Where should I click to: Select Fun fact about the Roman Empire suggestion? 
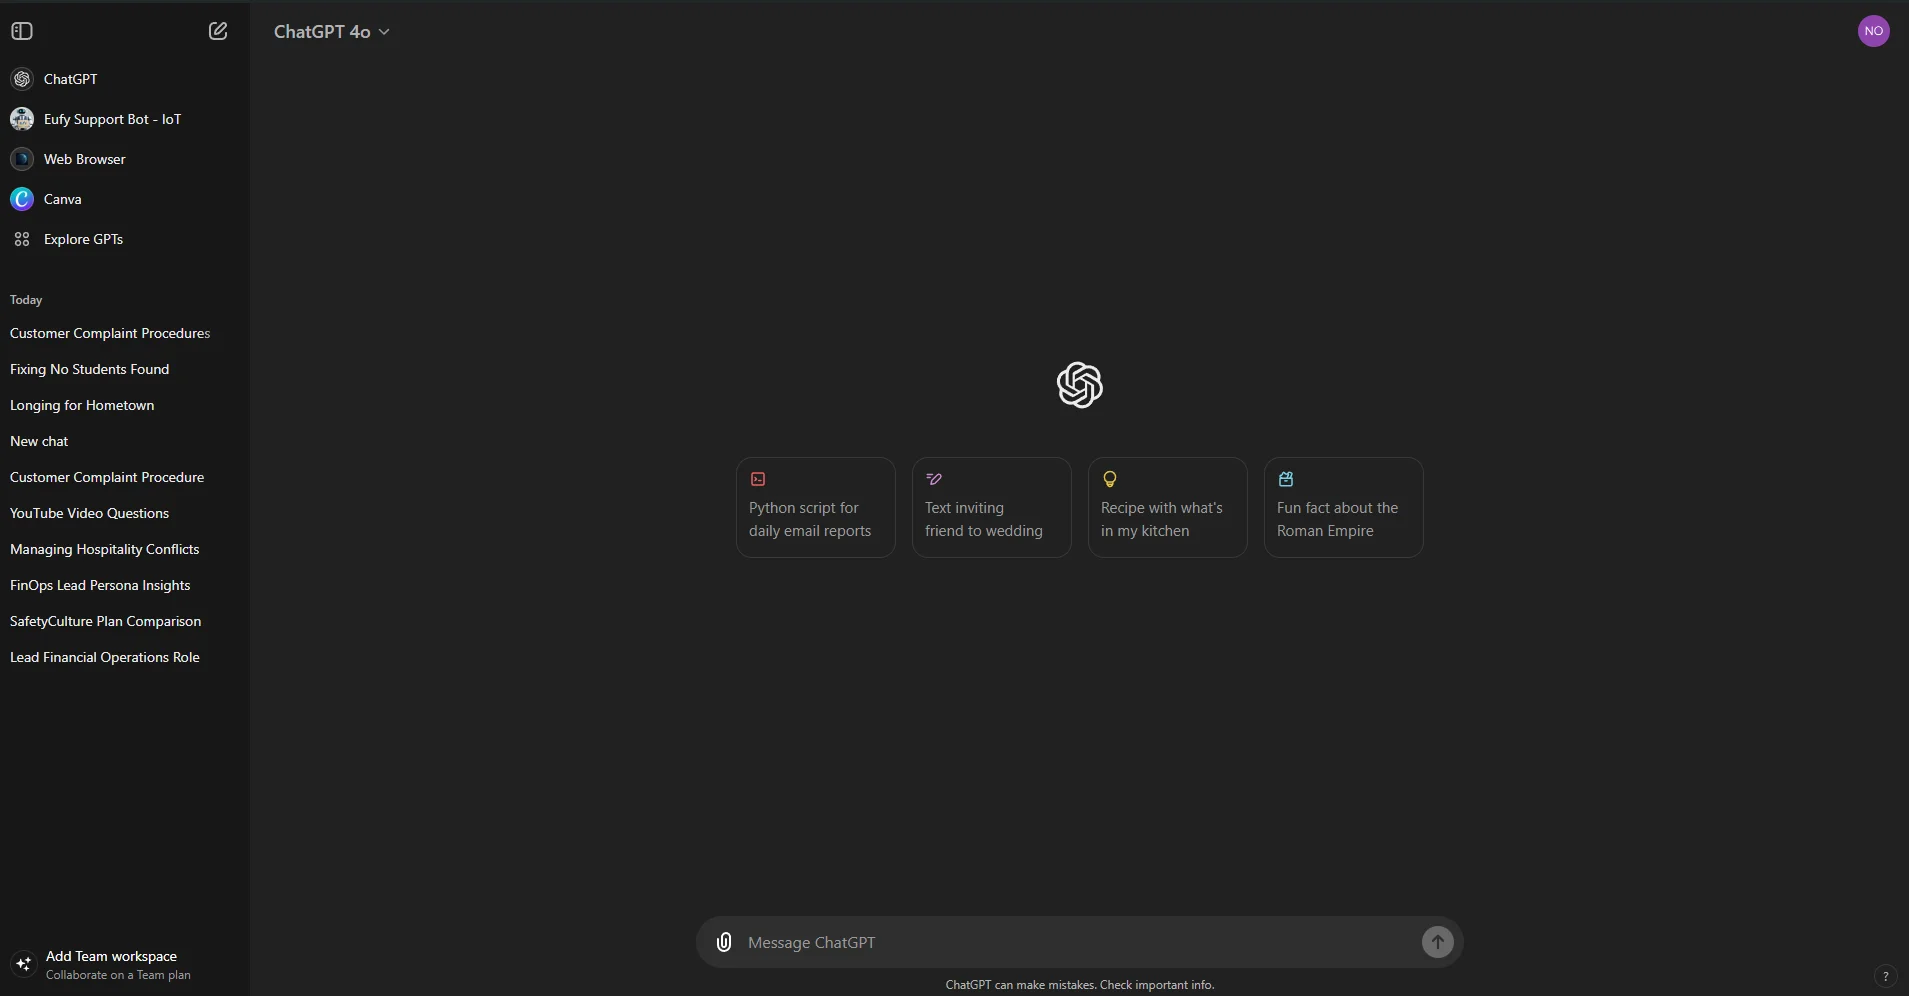coord(1343,507)
